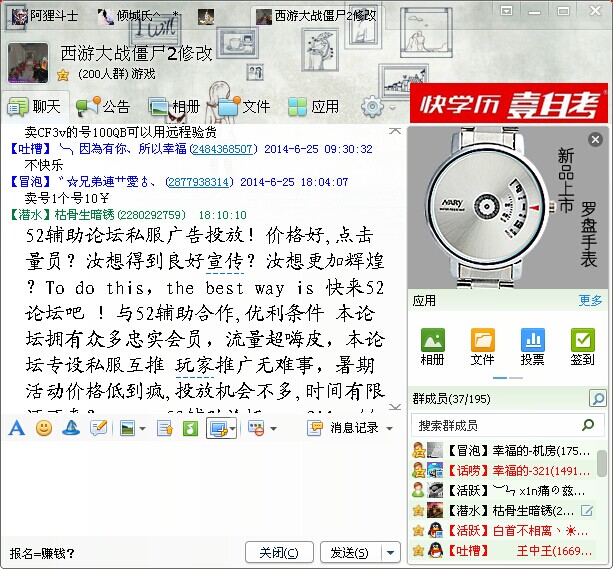Image resolution: width=613 pixels, height=569 pixels.
Task: Click the group avatar picture
Action: 28,63
